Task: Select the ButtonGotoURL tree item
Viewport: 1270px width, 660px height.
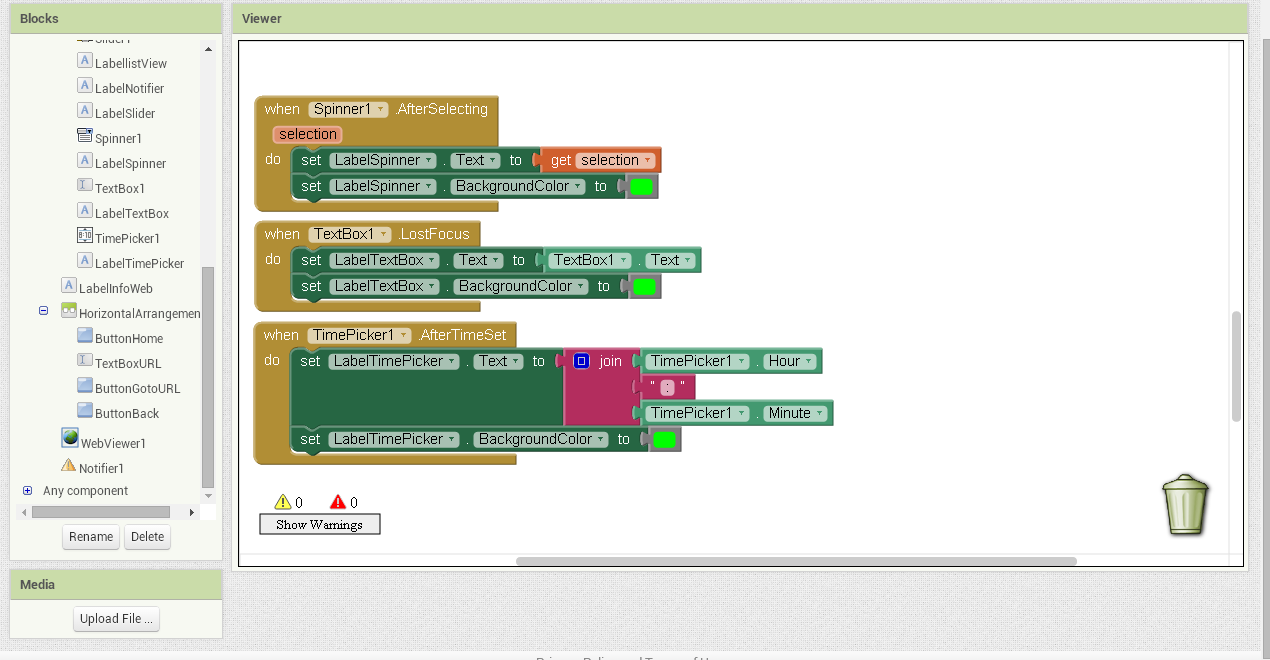Action: [138, 388]
